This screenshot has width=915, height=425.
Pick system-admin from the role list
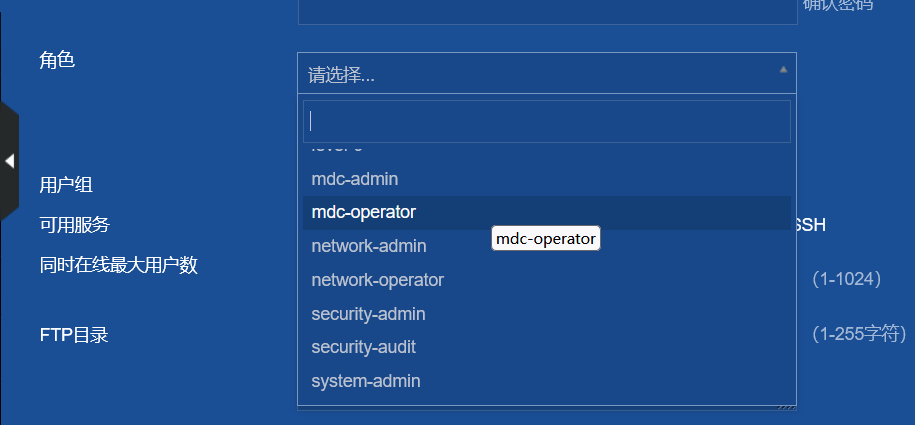366,381
